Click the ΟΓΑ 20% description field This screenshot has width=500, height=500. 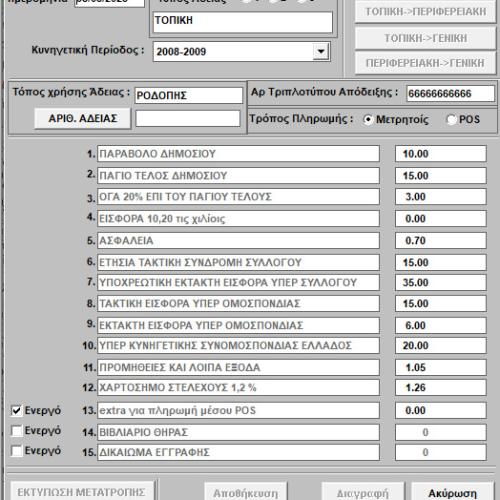pos(238,197)
